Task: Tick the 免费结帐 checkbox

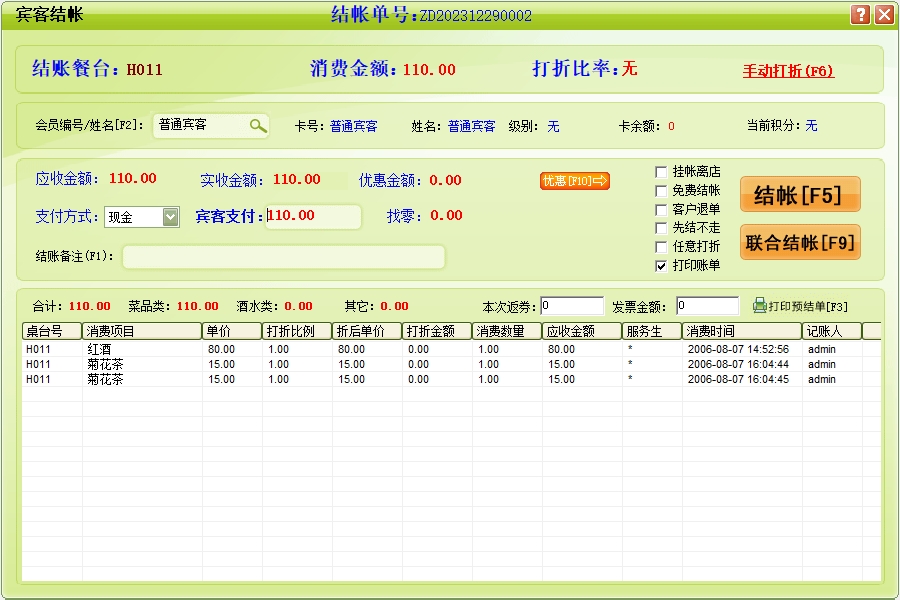Action: (x=661, y=191)
